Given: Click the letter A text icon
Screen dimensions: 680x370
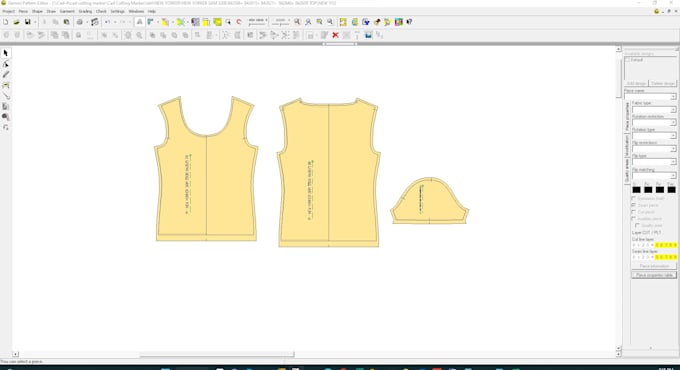Looking at the screenshot, I should pyautogui.click(x=140, y=22).
